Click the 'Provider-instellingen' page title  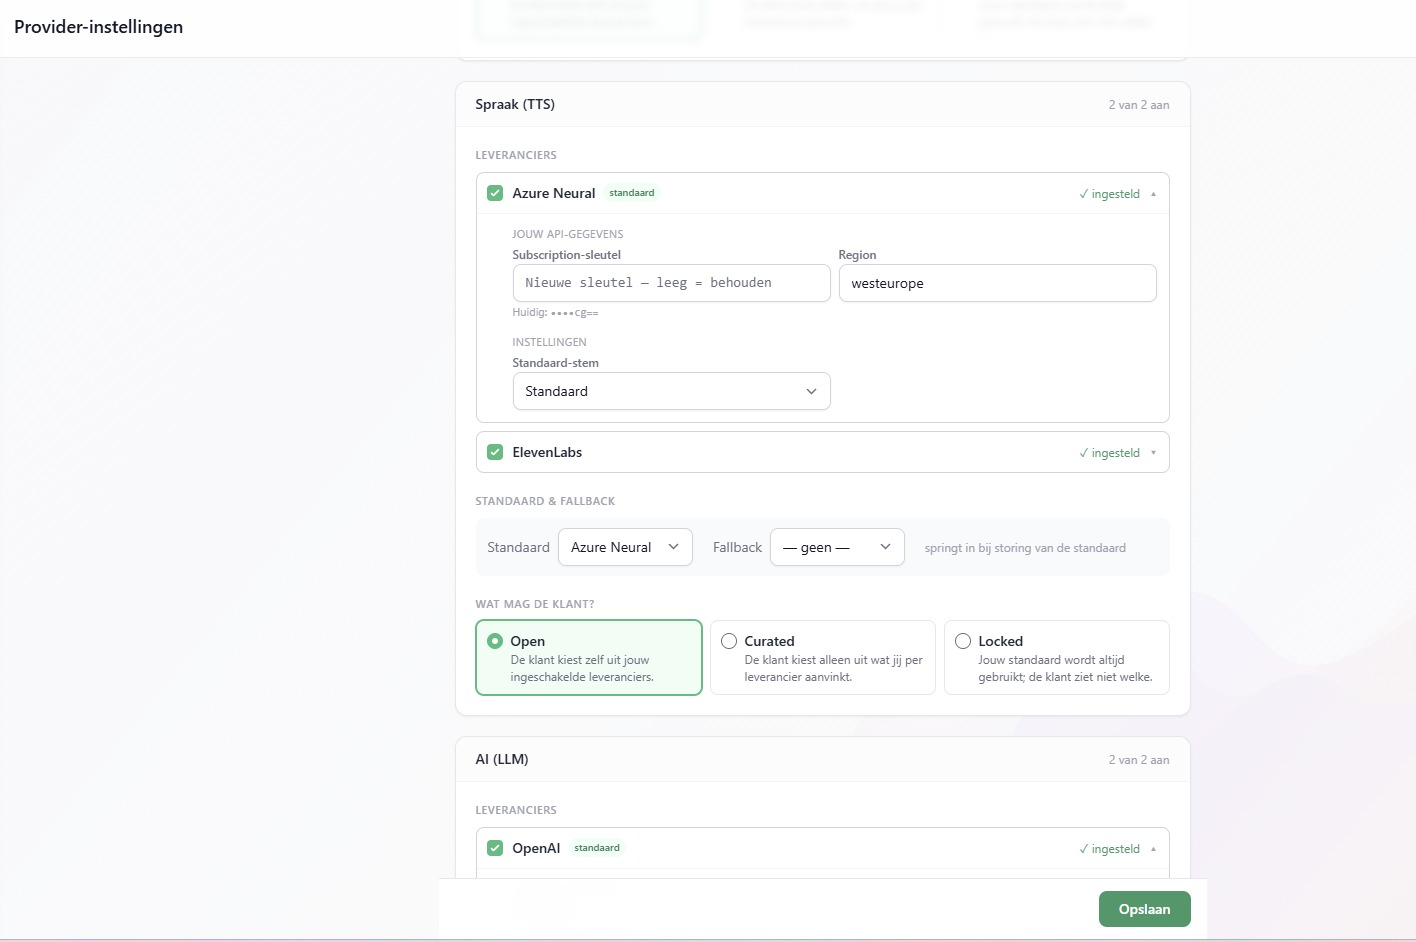(x=99, y=27)
